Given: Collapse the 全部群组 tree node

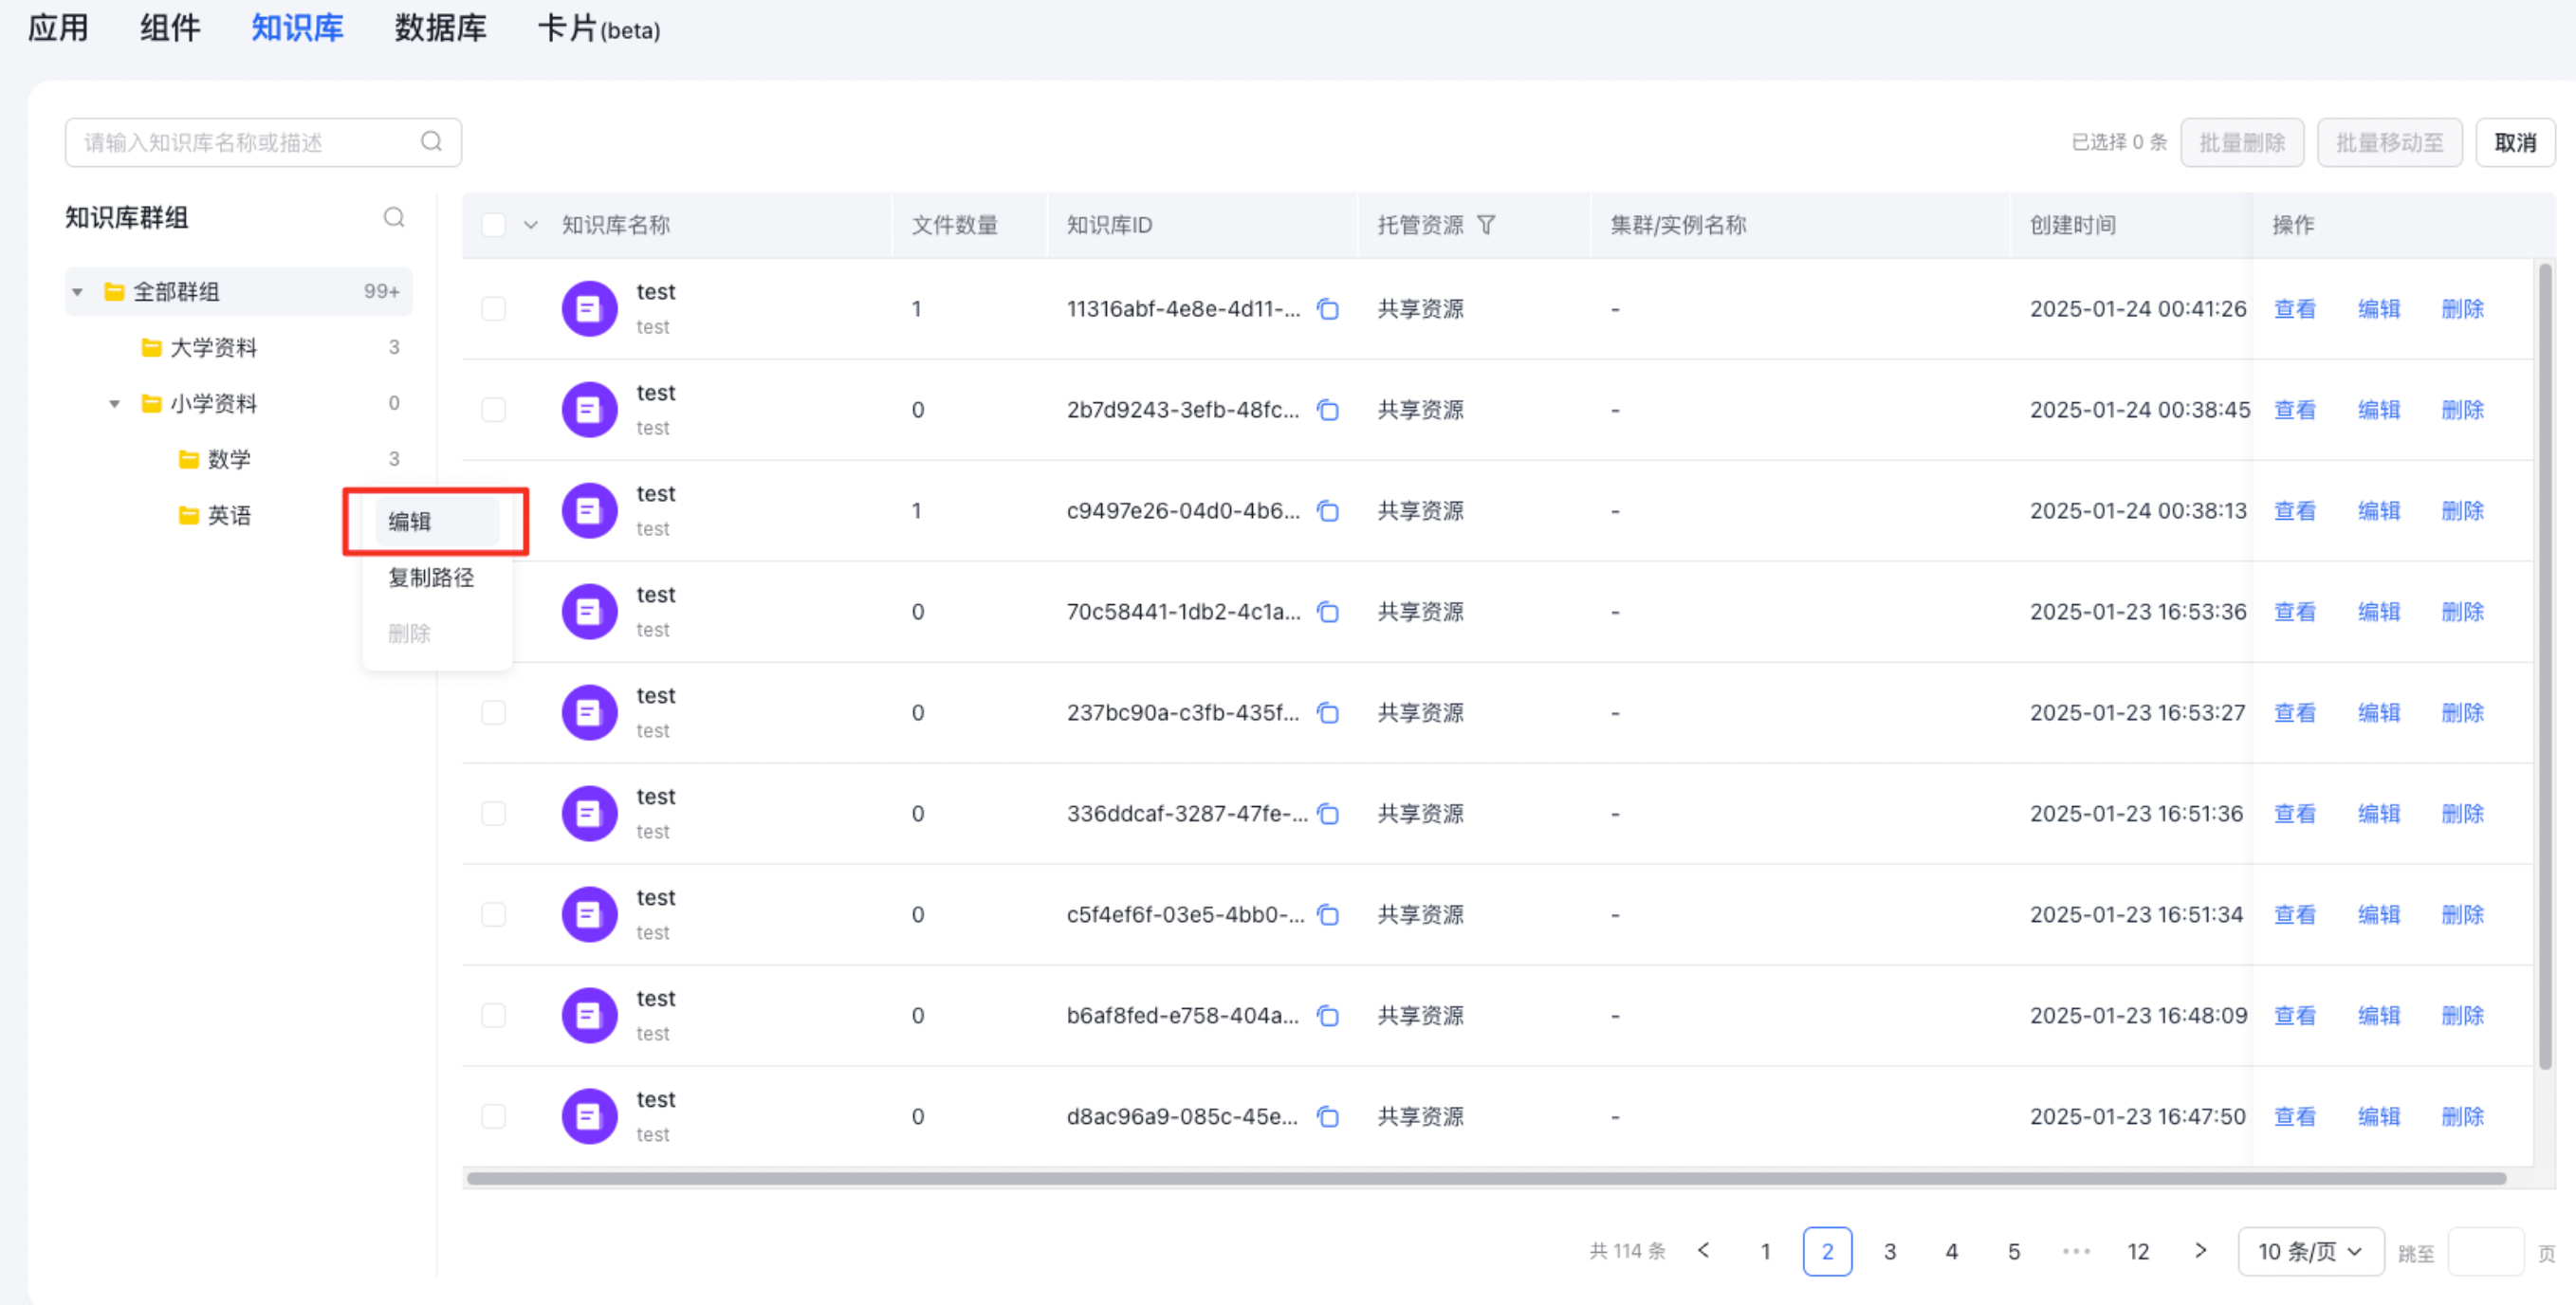Looking at the screenshot, I should 77,292.
